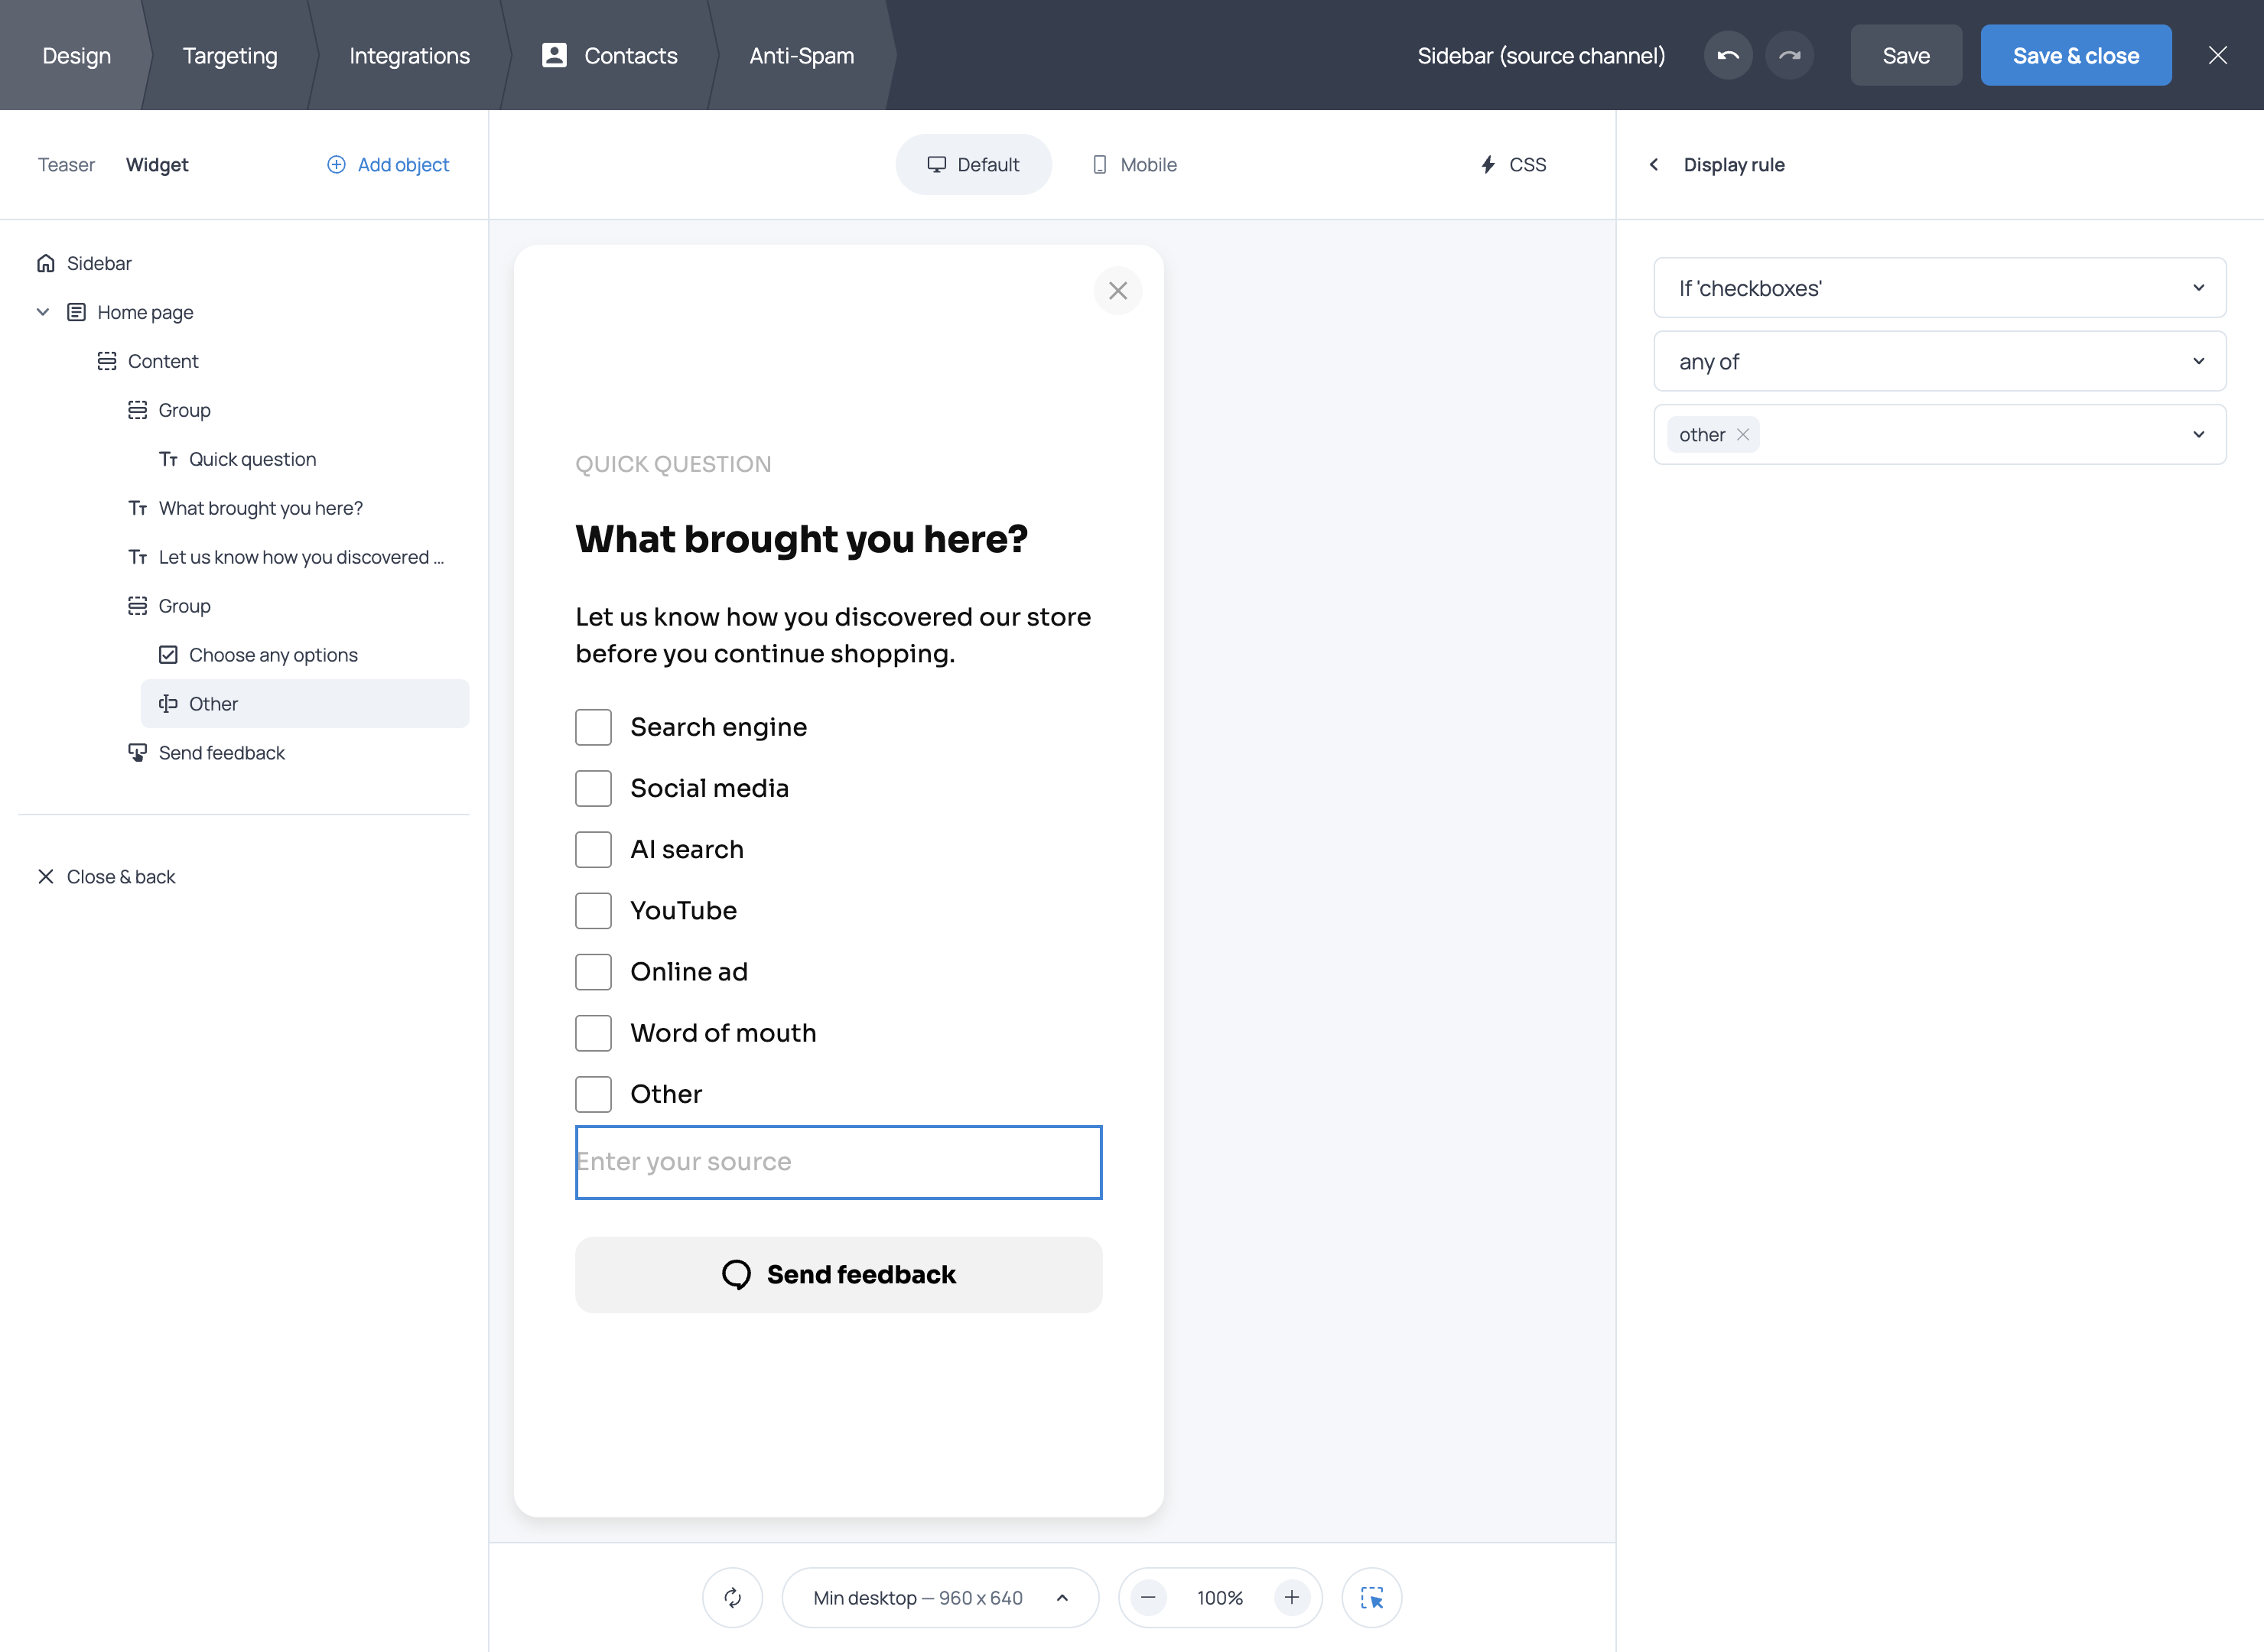2264x1652 pixels.
Task: Open the Integrations step
Action: (x=409, y=56)
